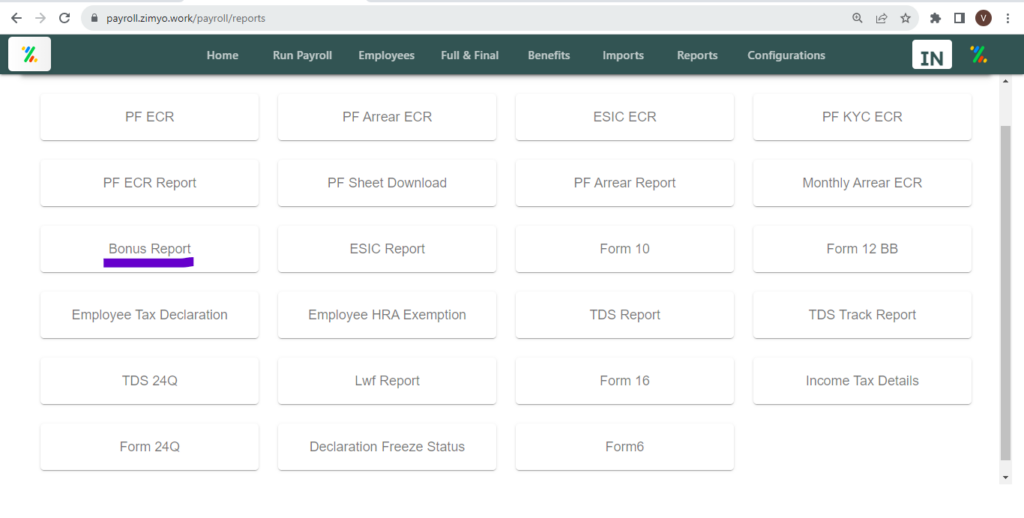Open the PF KYC ECR card
Image resolution: width=1024 pixels, height=518 pixels.
[x=862, y=117]
